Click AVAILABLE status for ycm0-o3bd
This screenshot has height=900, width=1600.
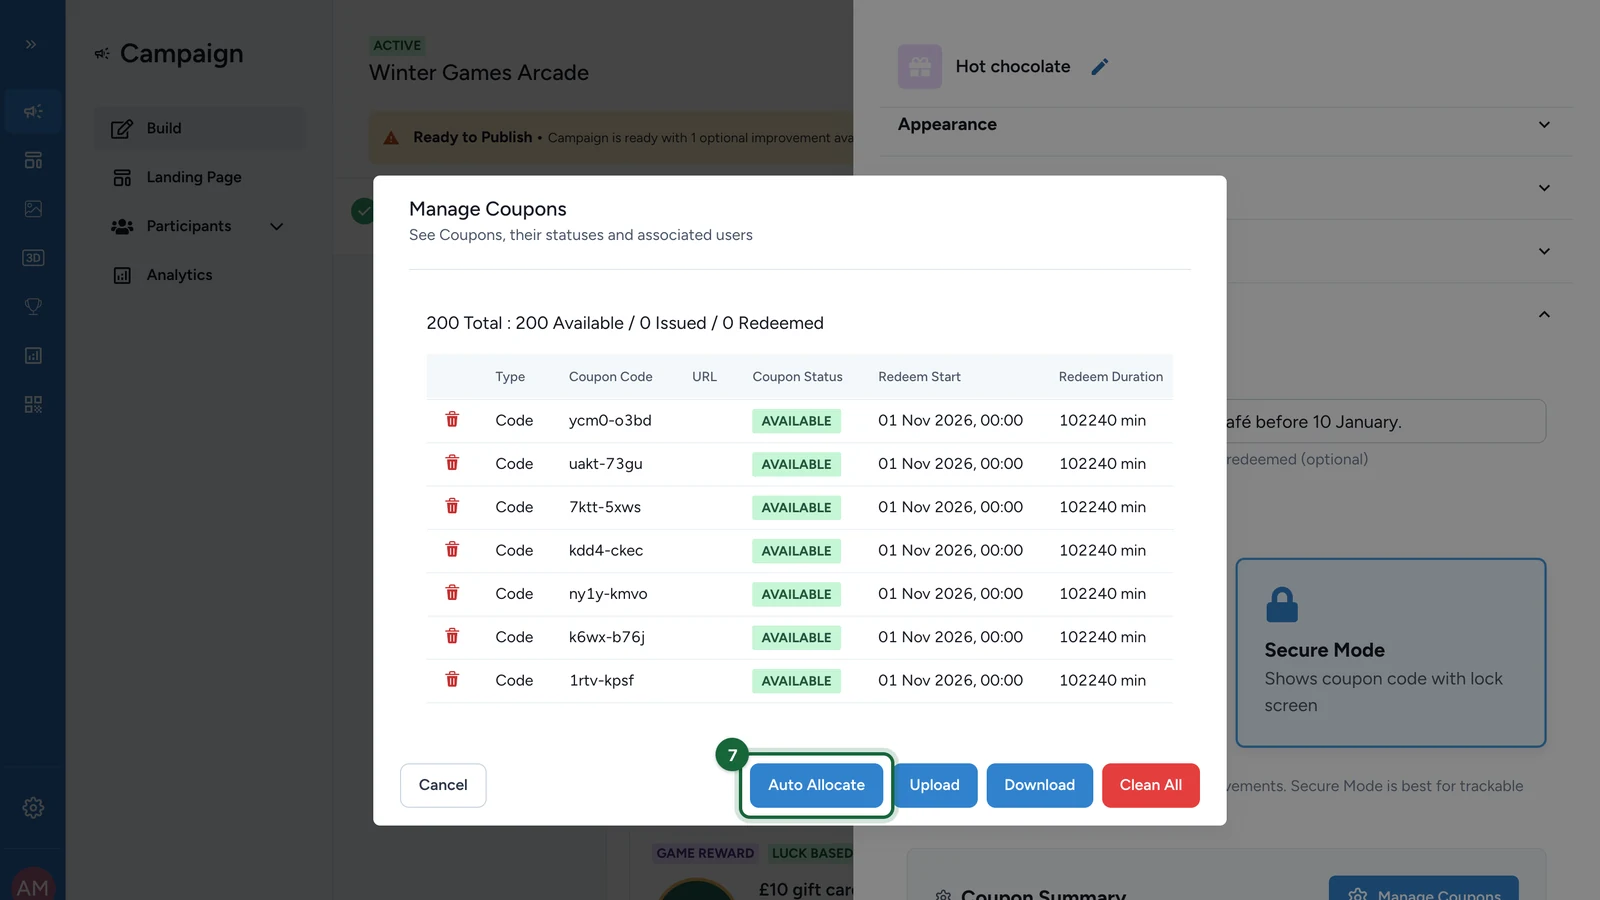(797, 421)
